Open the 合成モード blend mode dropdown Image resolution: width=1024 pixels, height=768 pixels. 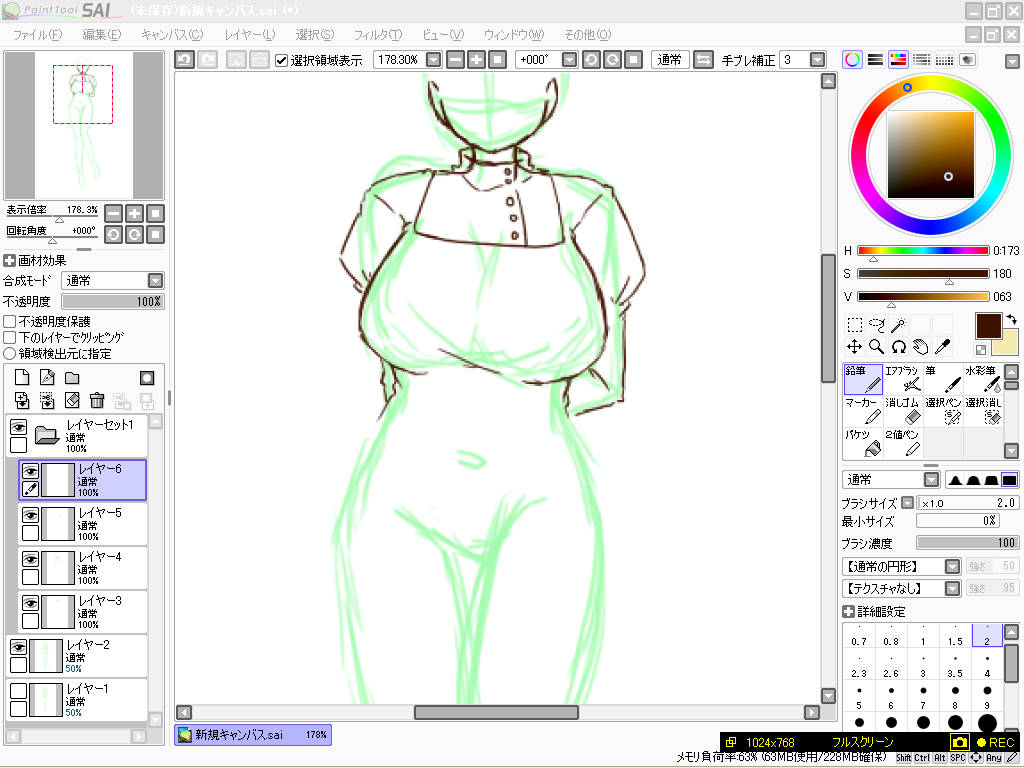[155, 281]
